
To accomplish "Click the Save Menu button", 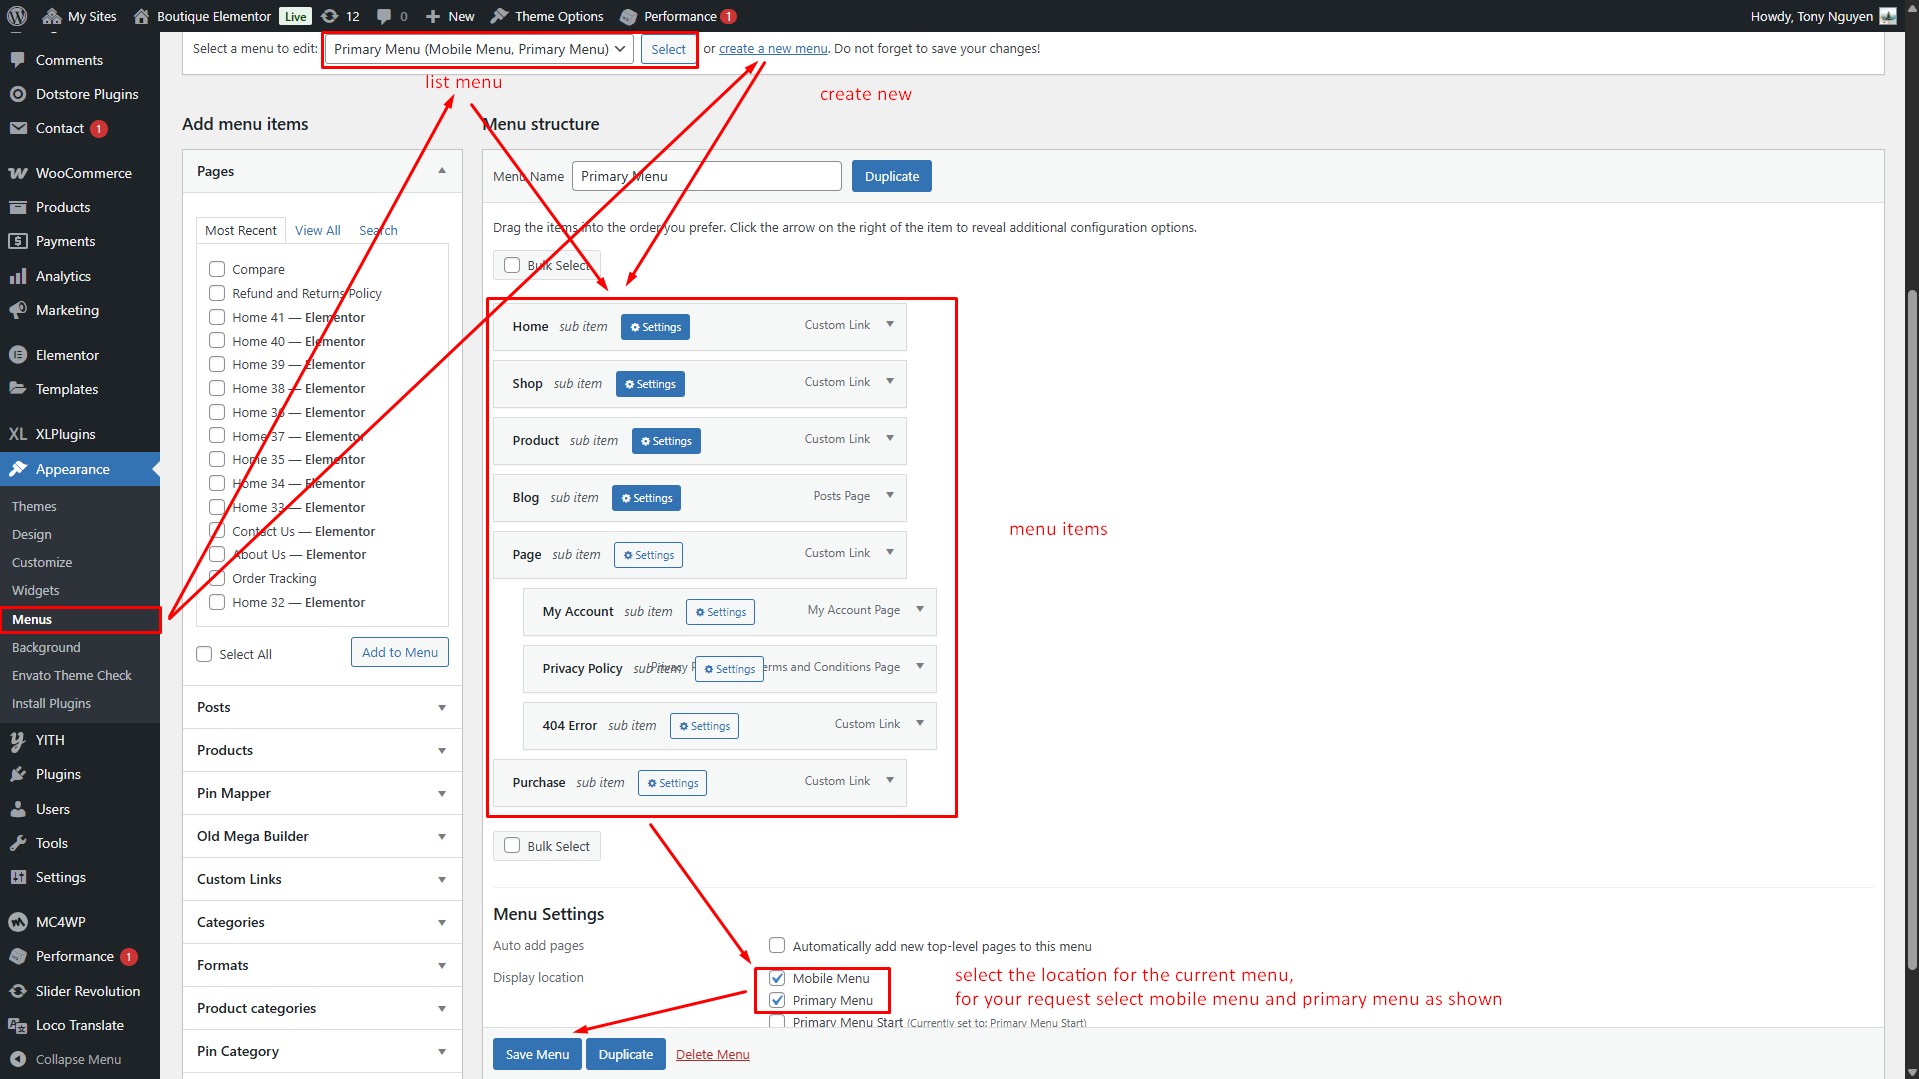I will [537, 1054].
